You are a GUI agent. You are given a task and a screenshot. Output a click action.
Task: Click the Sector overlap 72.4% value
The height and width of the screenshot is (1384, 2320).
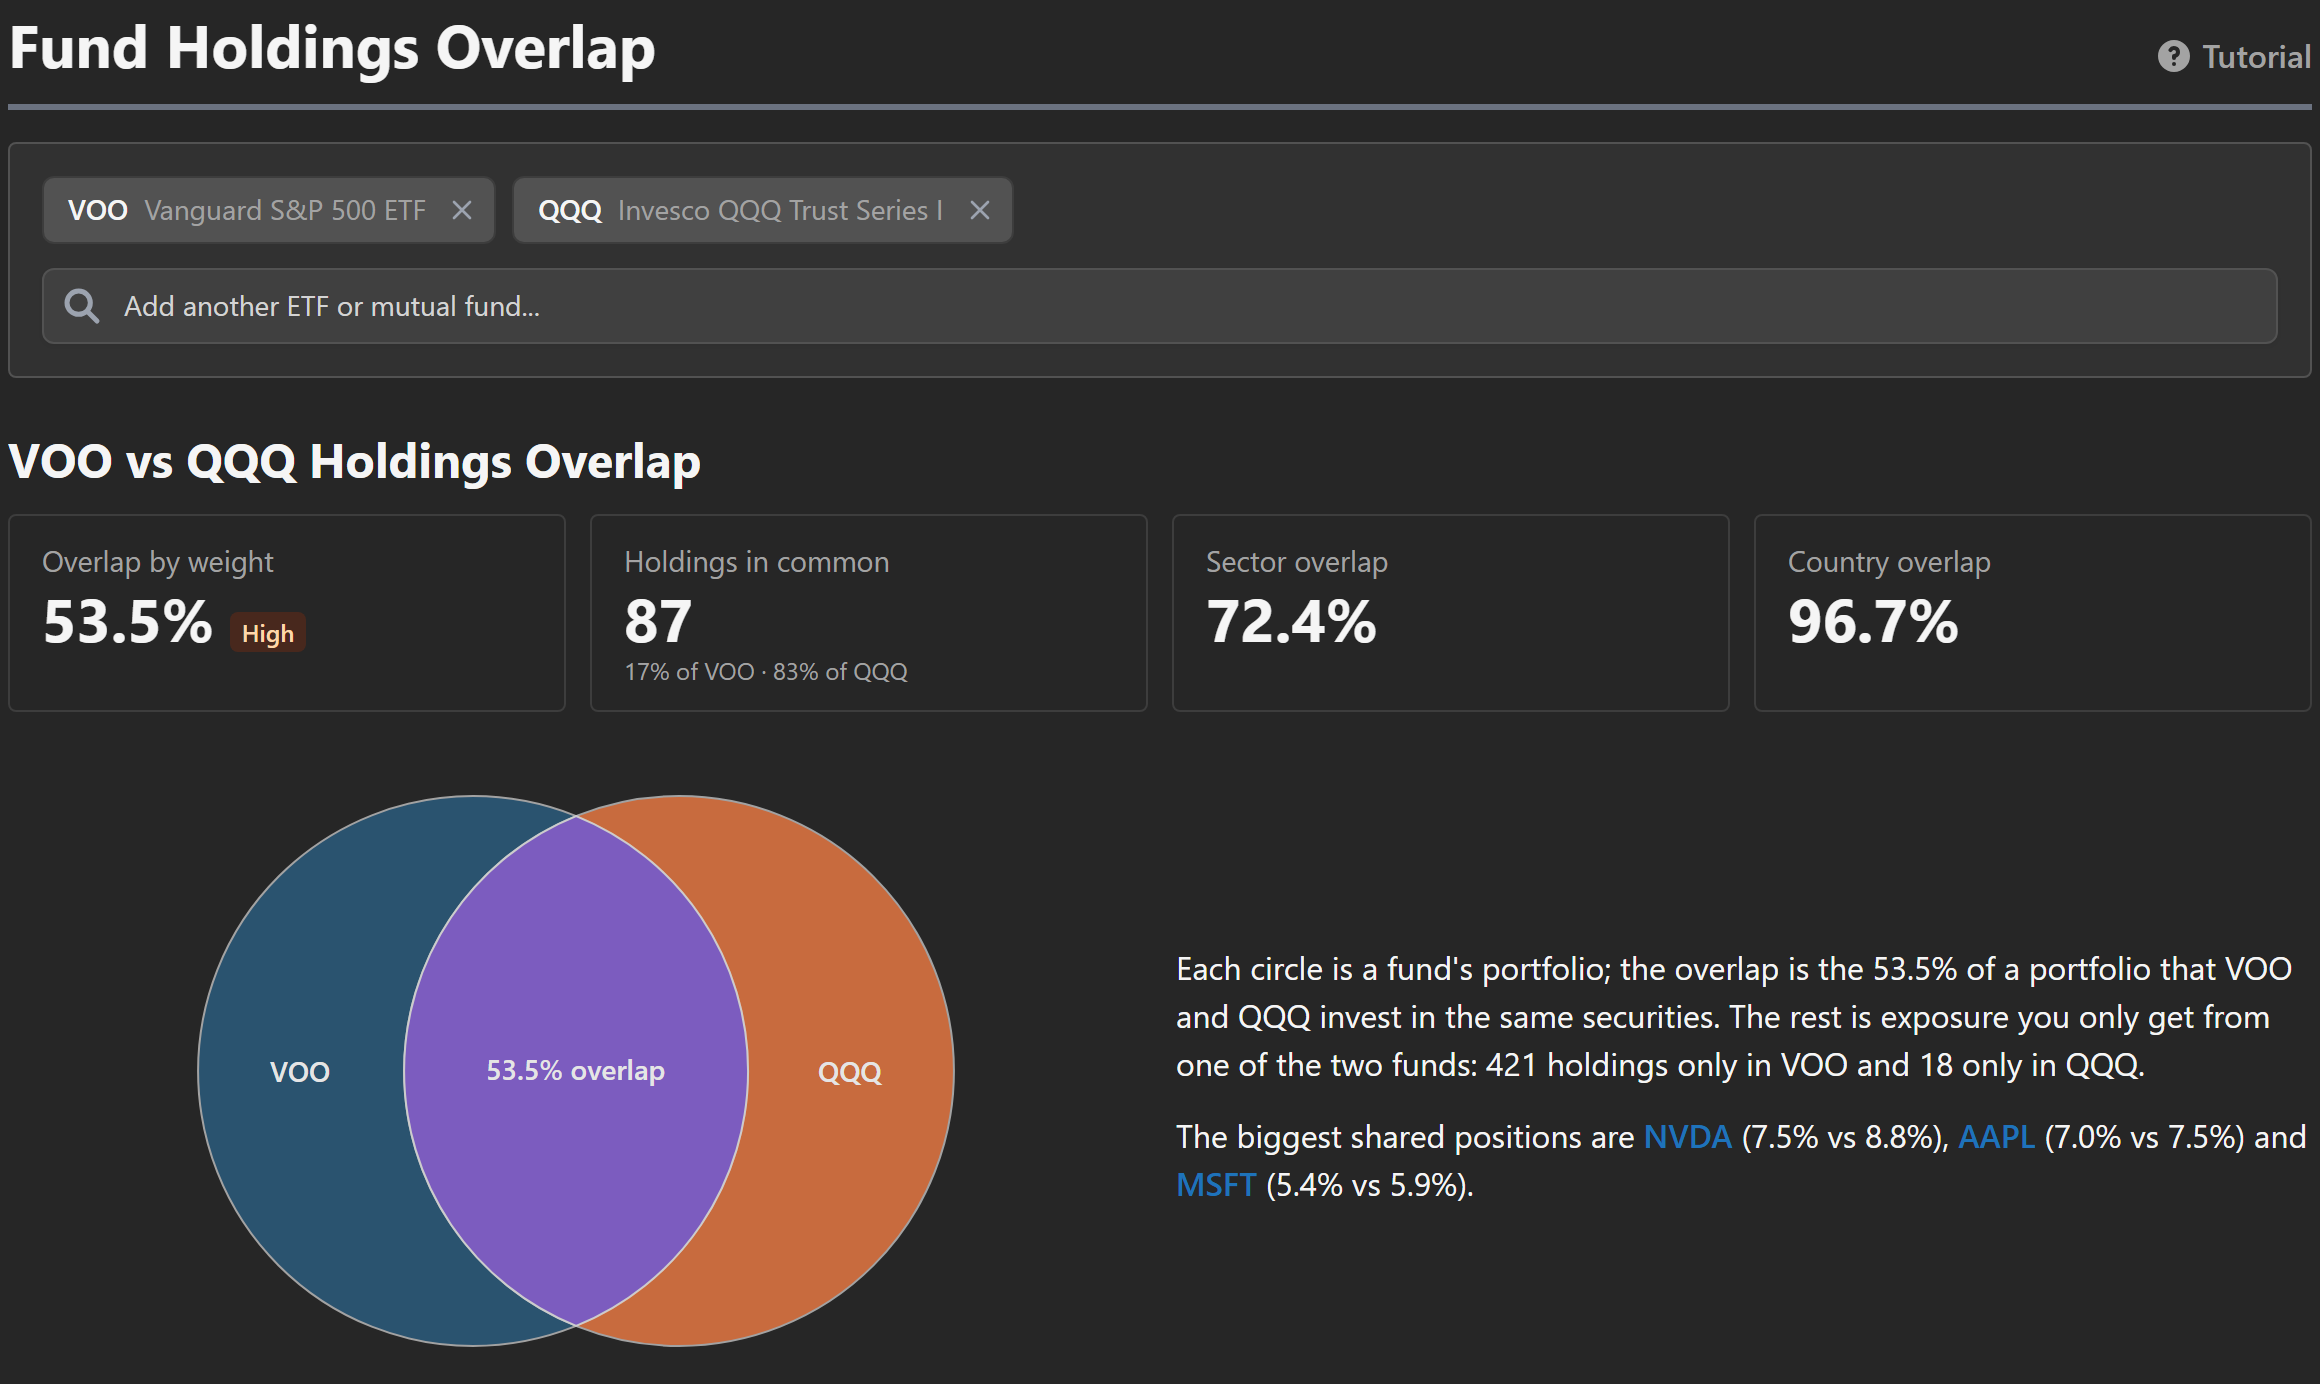(x=1291, y=622)
